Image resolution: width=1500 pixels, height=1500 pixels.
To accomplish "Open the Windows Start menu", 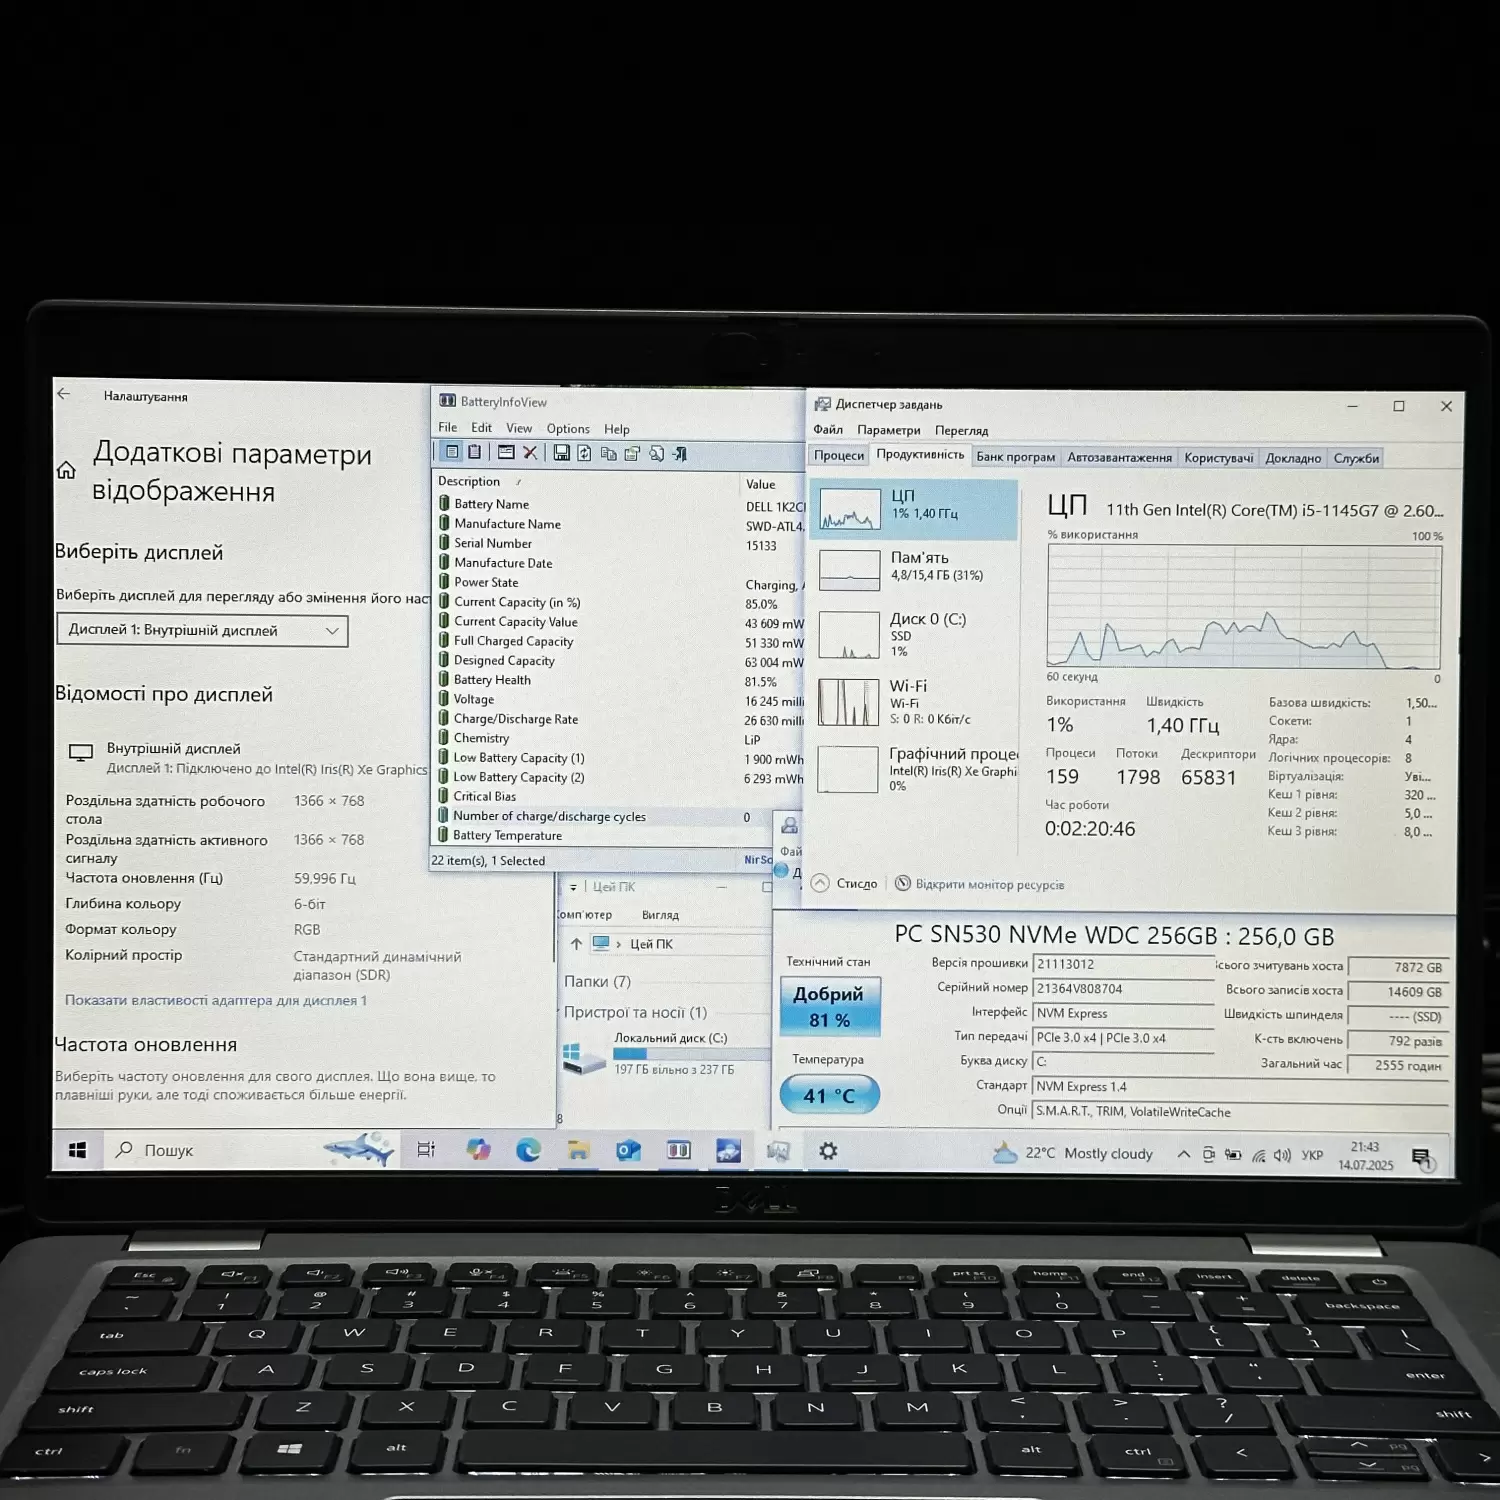I will 77,1150.
